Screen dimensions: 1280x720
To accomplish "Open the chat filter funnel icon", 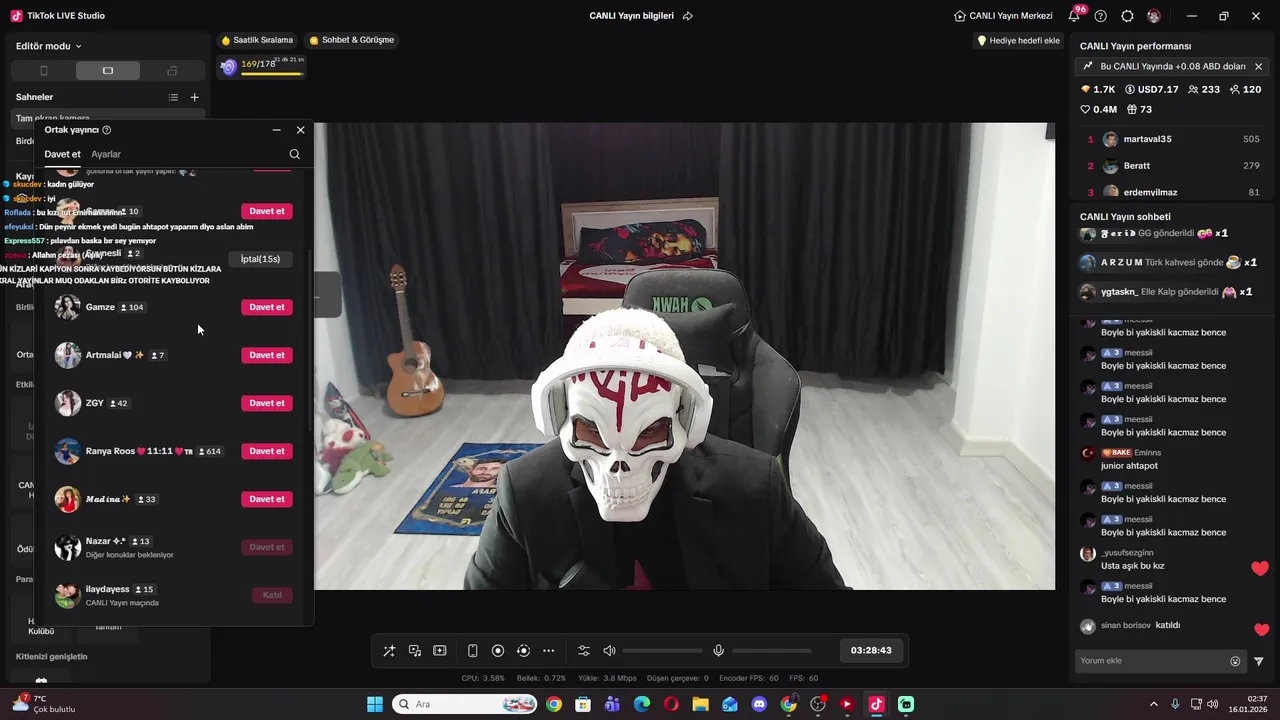I will pos(1259,661).
